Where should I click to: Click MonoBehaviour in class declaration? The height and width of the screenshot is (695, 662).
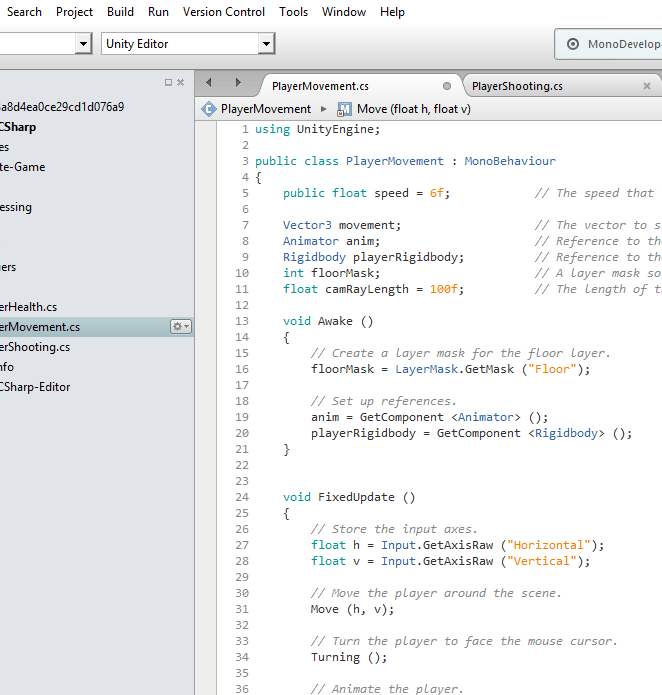tap(510, 161)
